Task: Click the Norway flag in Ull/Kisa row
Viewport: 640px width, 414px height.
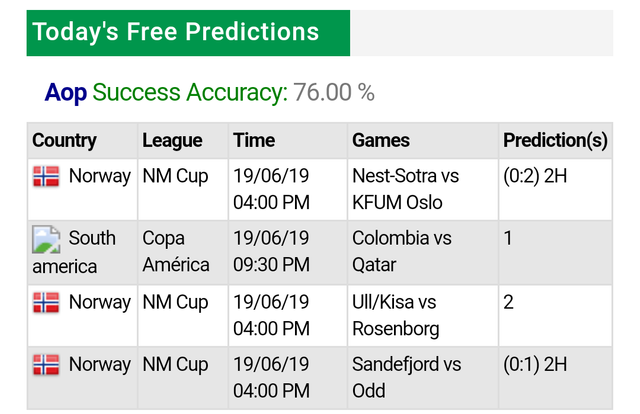Action: tap(46, 302)
